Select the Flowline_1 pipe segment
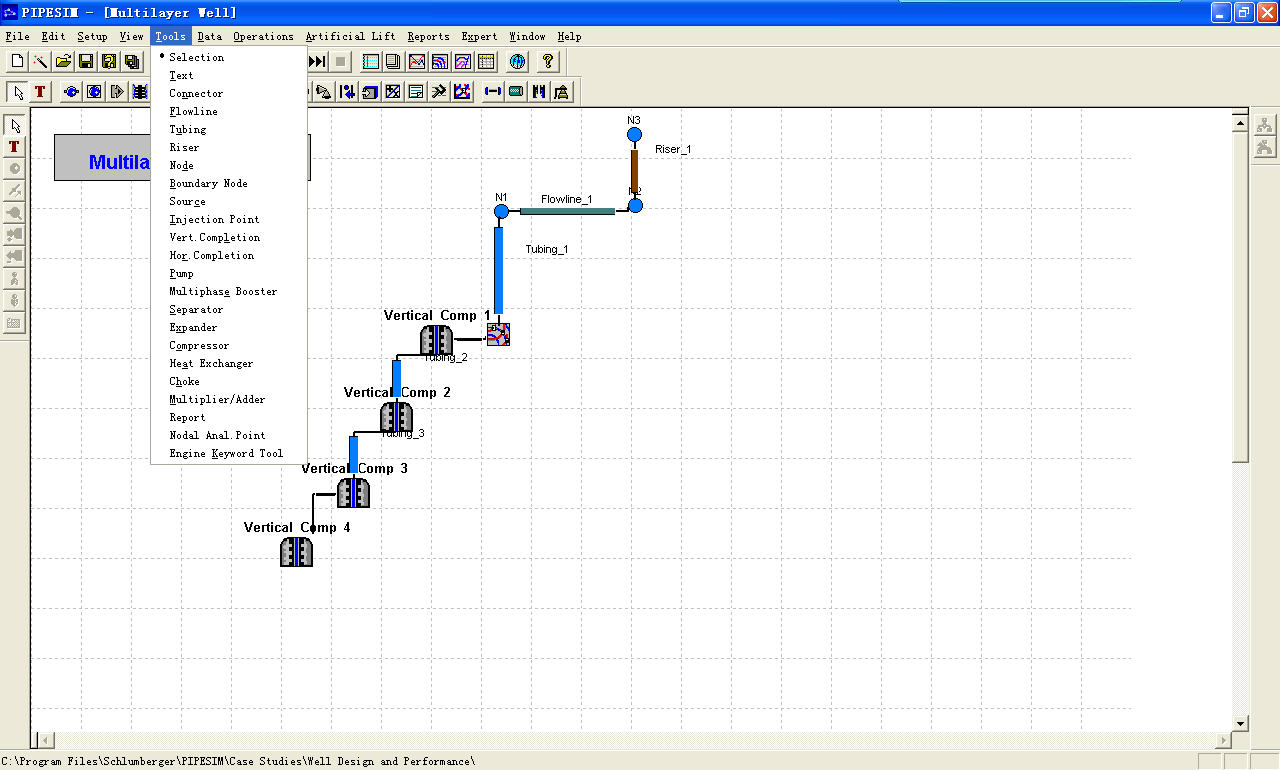The width and height of the screenshot is (1280, 770). pos(567,211)
